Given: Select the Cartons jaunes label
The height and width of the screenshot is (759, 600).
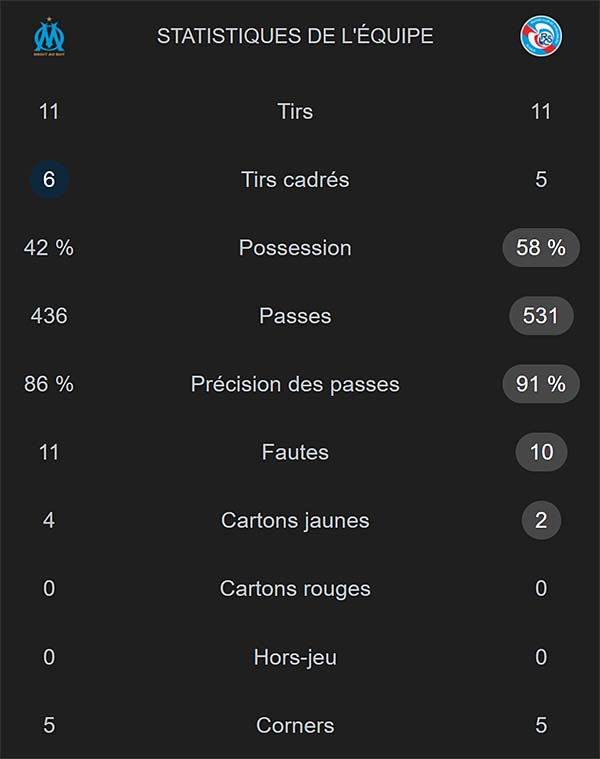Looking at the screenshot, I should coord(295,520).
